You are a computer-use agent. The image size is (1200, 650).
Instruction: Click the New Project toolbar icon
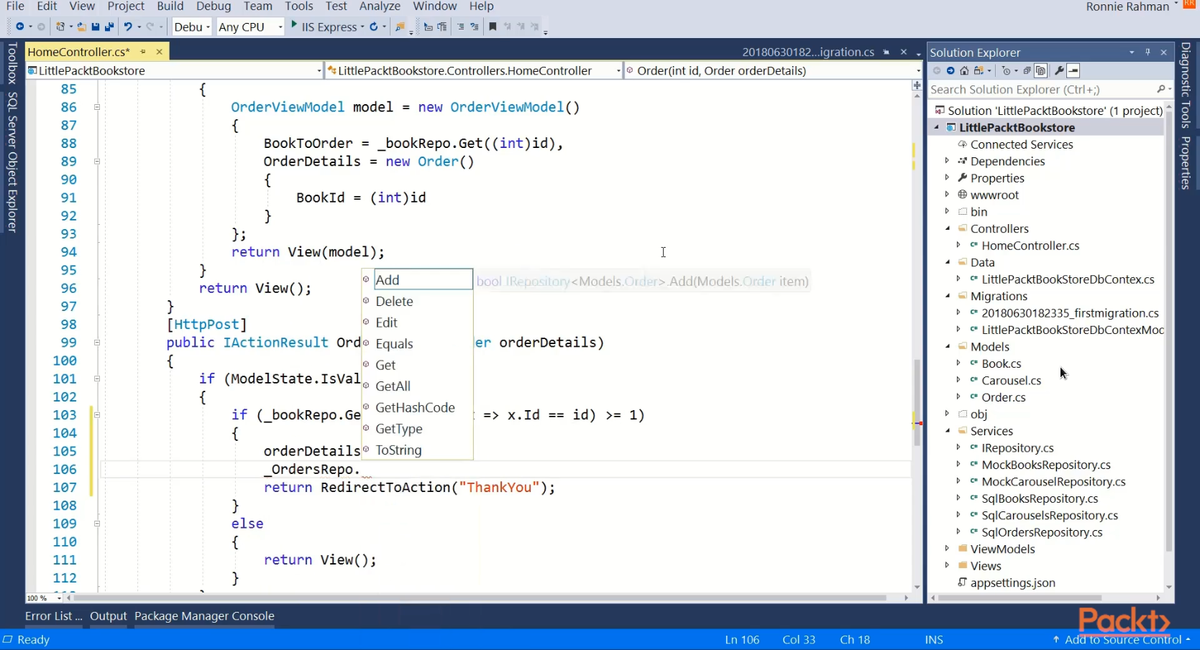coord(62,27)
